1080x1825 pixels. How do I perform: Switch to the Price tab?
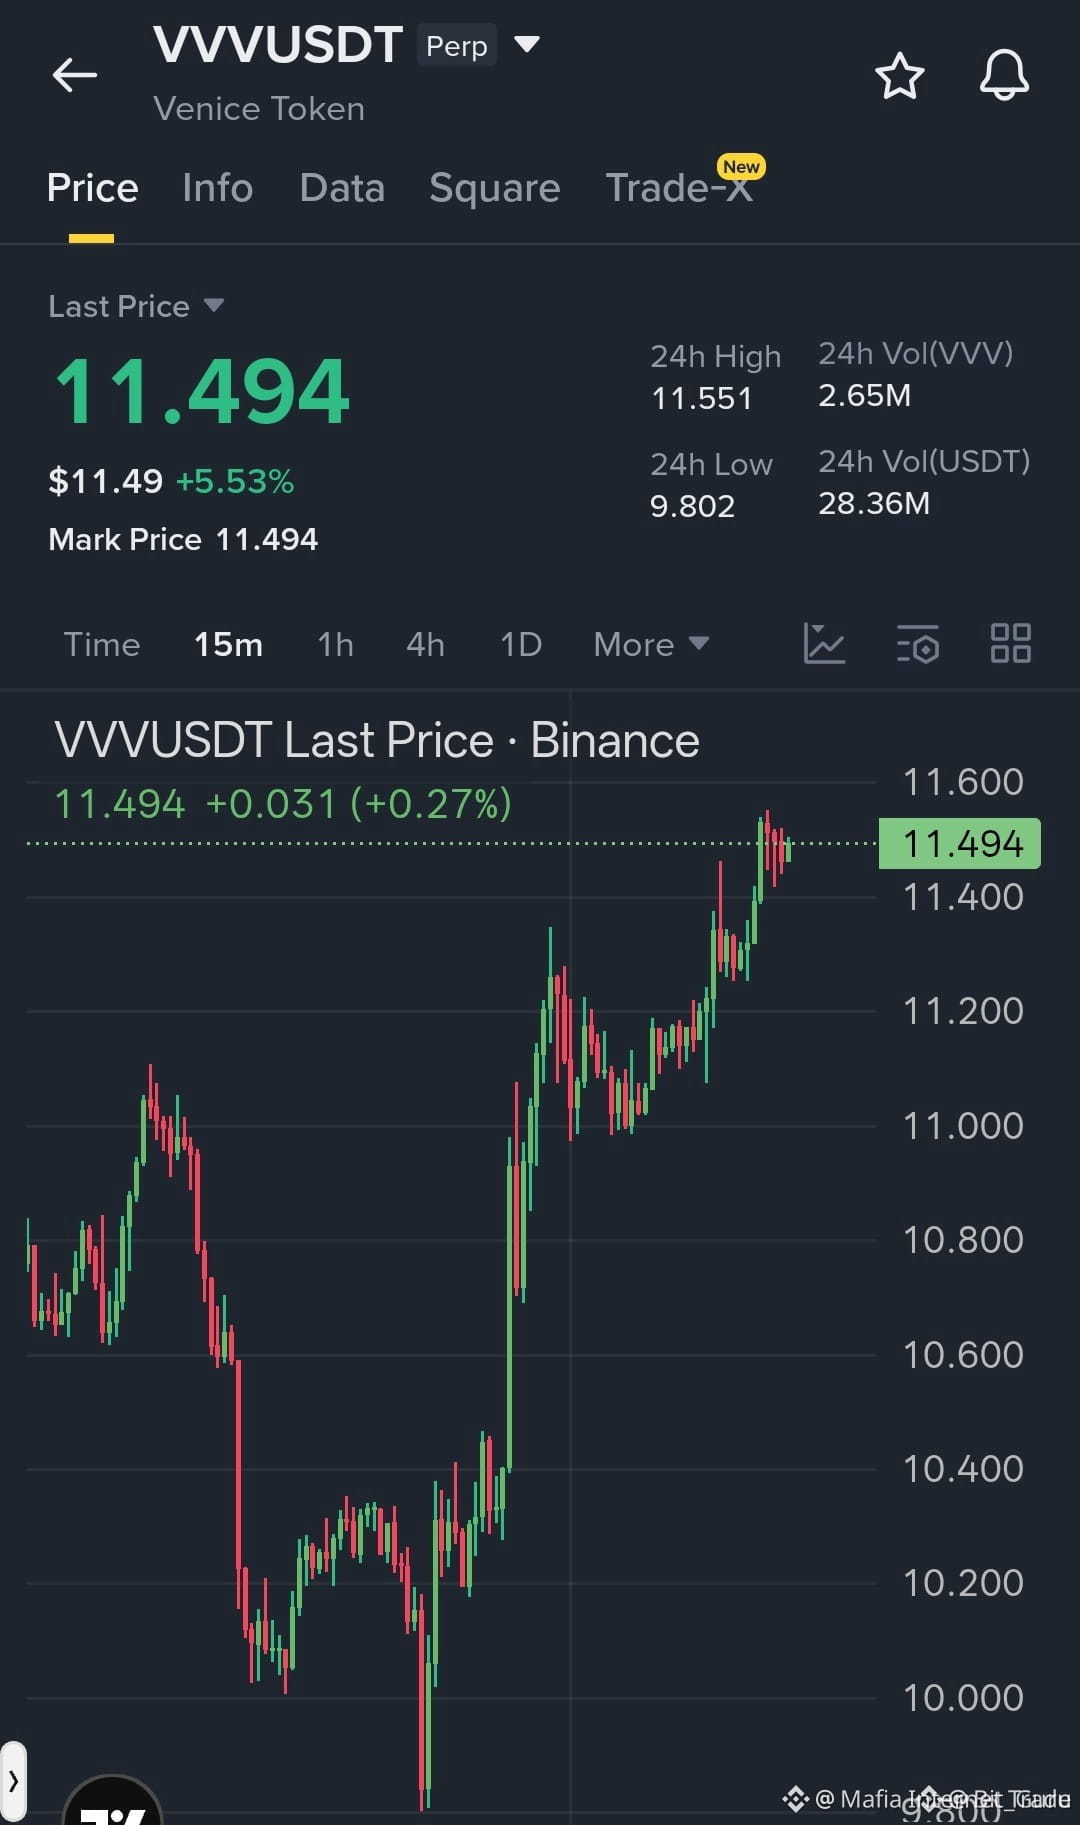[x=92, y=188]
